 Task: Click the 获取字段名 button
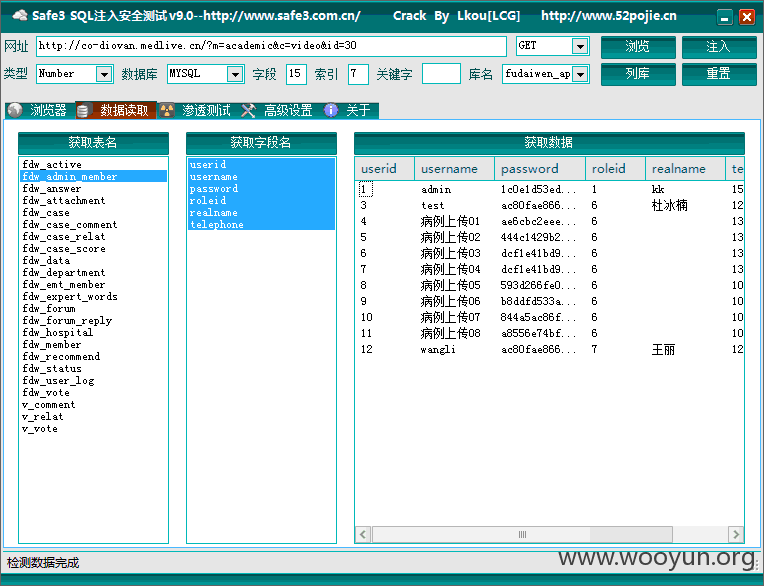261,143
